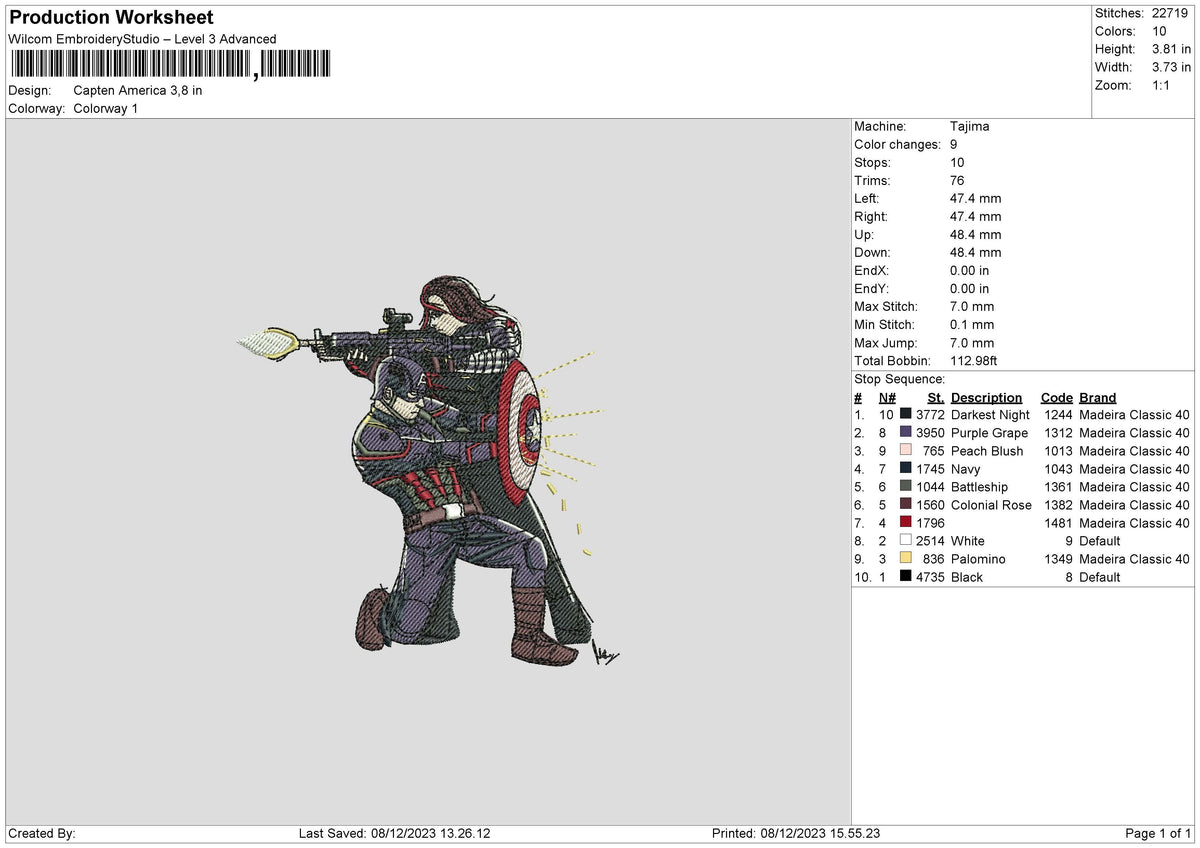The height and width of the screenshot is (848, 1200).
Task: Click the Max Stitch value '7.0 mm'
Action: [x=972, y=306]
